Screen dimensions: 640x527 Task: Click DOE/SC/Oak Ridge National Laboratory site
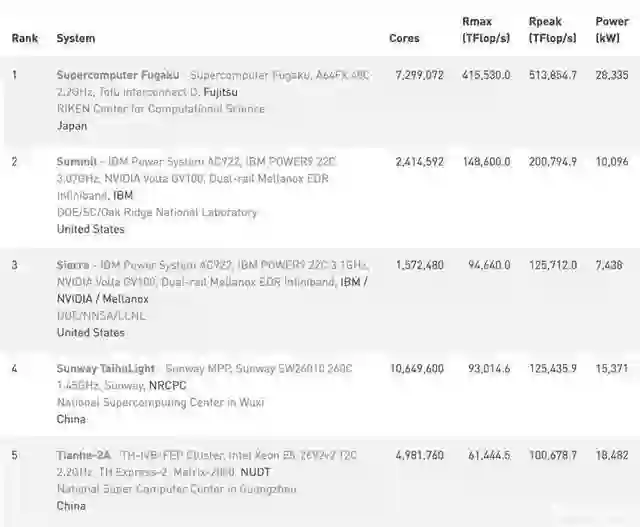157,212
